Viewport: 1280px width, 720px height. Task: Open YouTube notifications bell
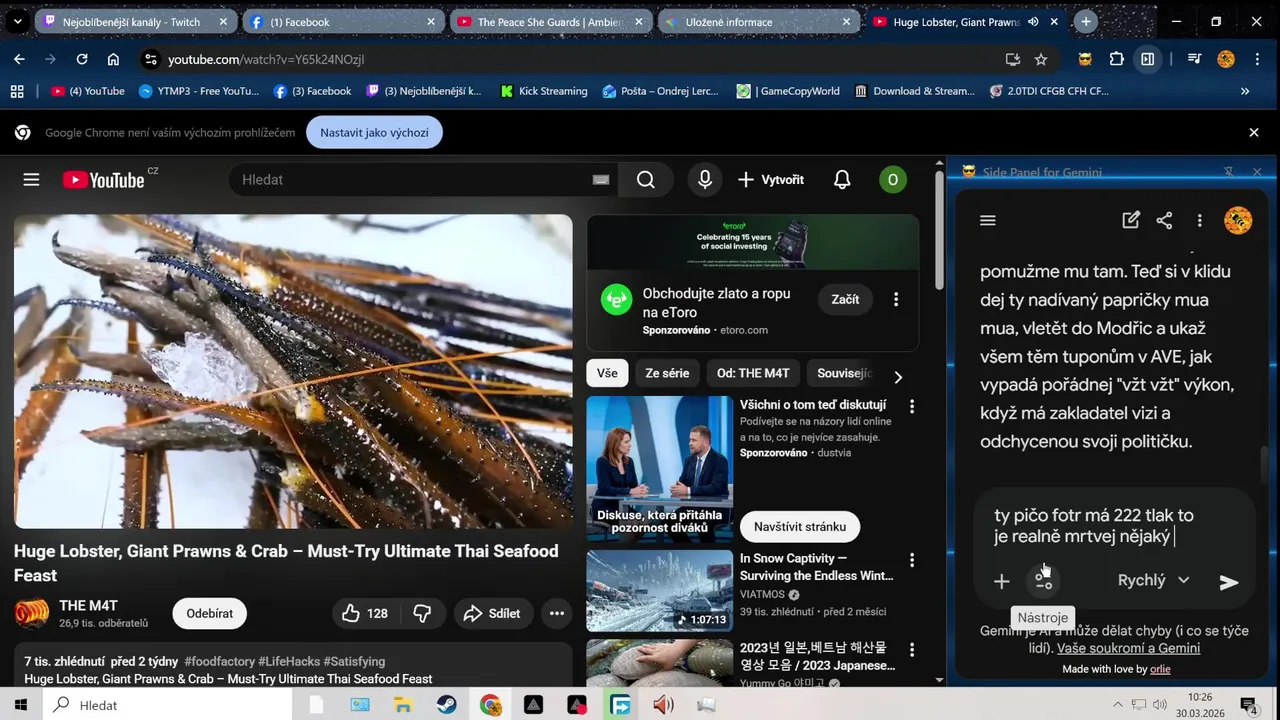(x=842, y=180)
